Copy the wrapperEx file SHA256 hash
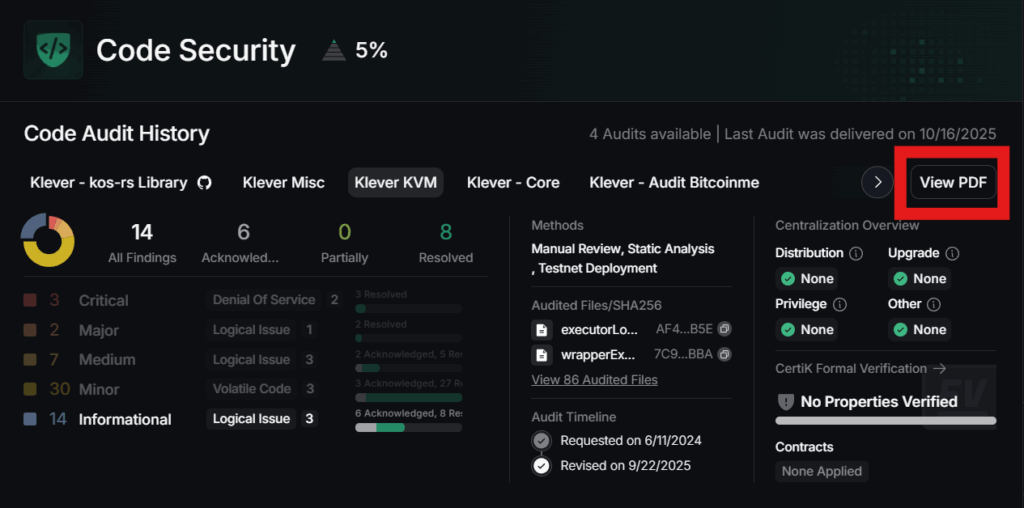 (724, 355)
